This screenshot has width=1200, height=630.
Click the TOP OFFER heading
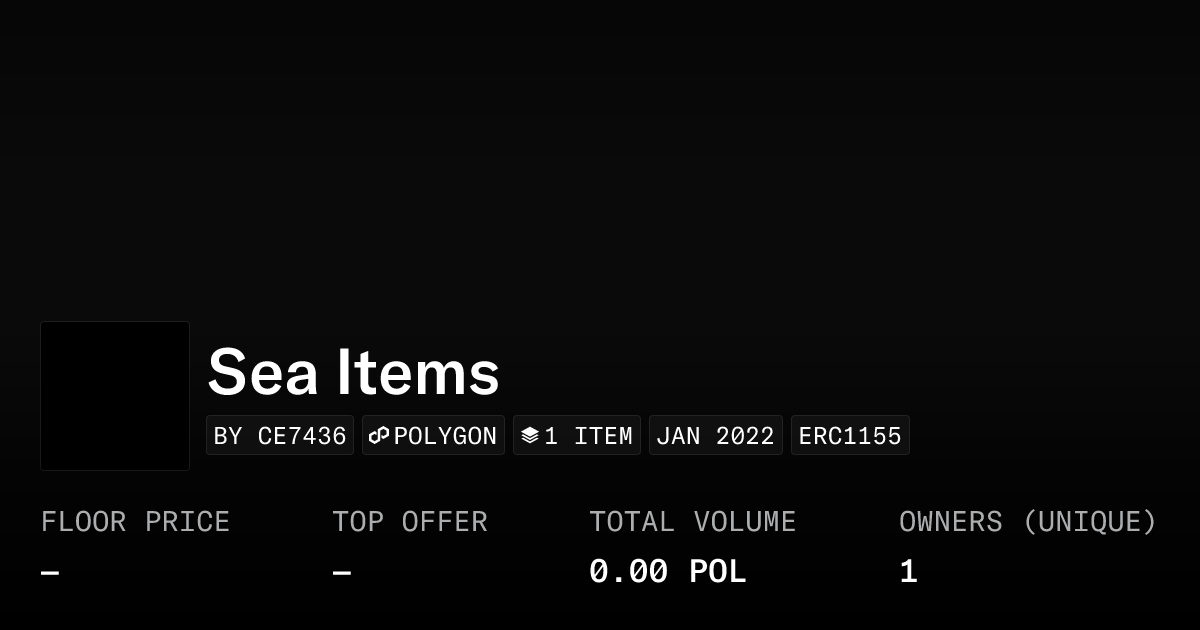click(410, 522)
